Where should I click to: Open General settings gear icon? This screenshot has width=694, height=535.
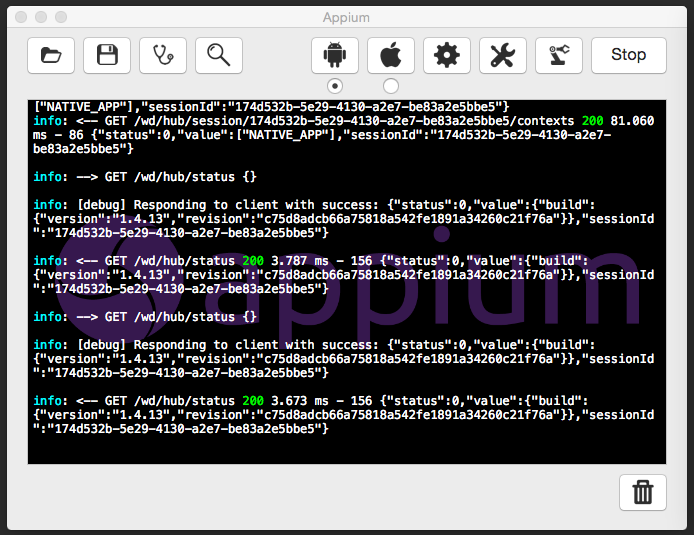pyautogui.click(x=447, y=55)
